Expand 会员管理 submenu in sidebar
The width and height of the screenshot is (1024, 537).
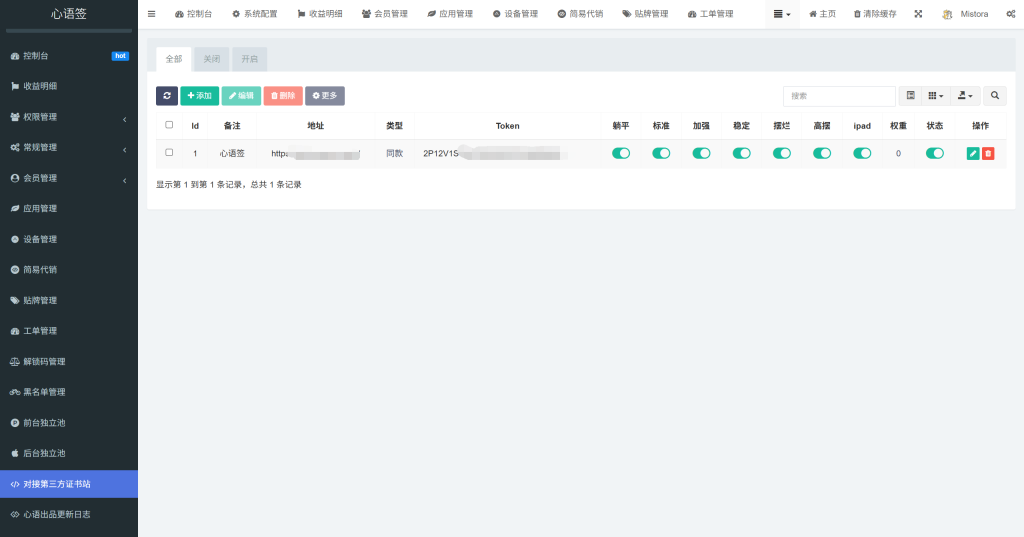click(69, 178)
